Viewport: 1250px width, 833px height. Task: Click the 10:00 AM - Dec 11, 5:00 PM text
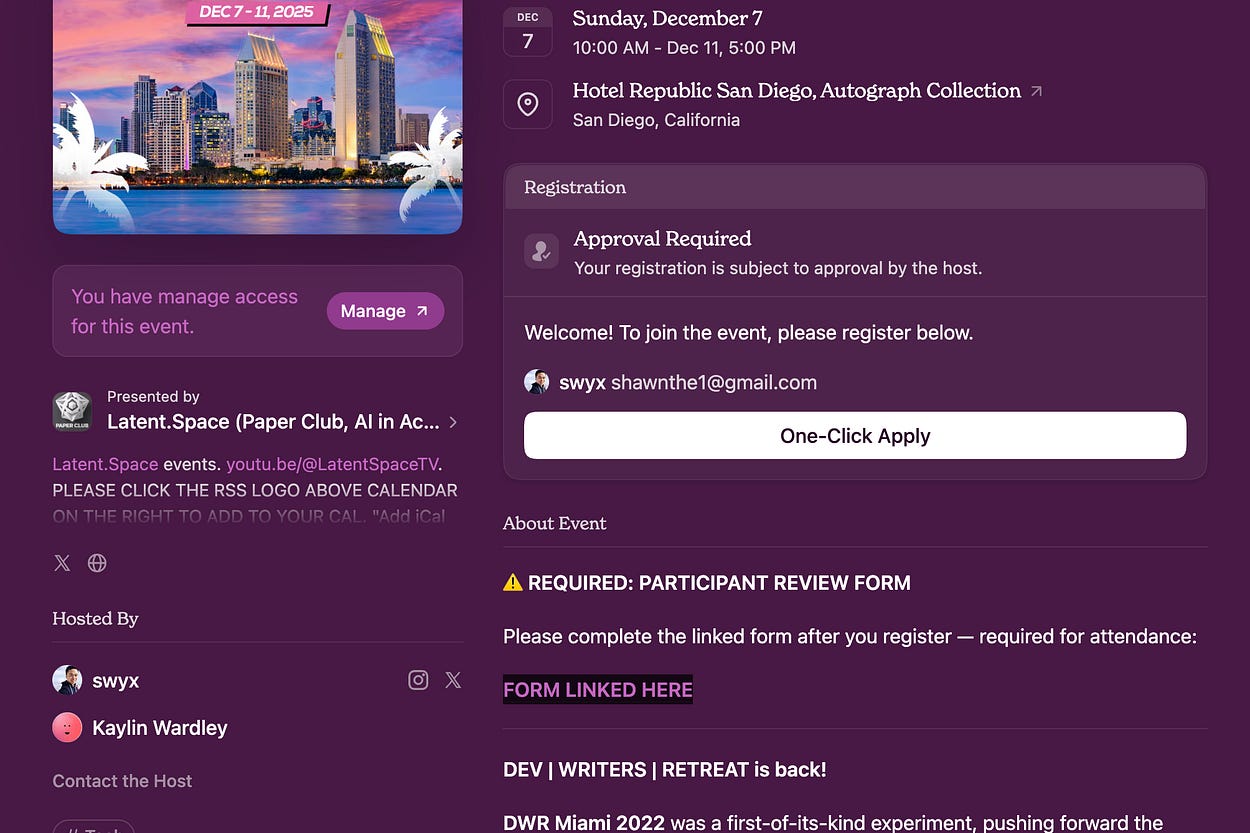684,47
